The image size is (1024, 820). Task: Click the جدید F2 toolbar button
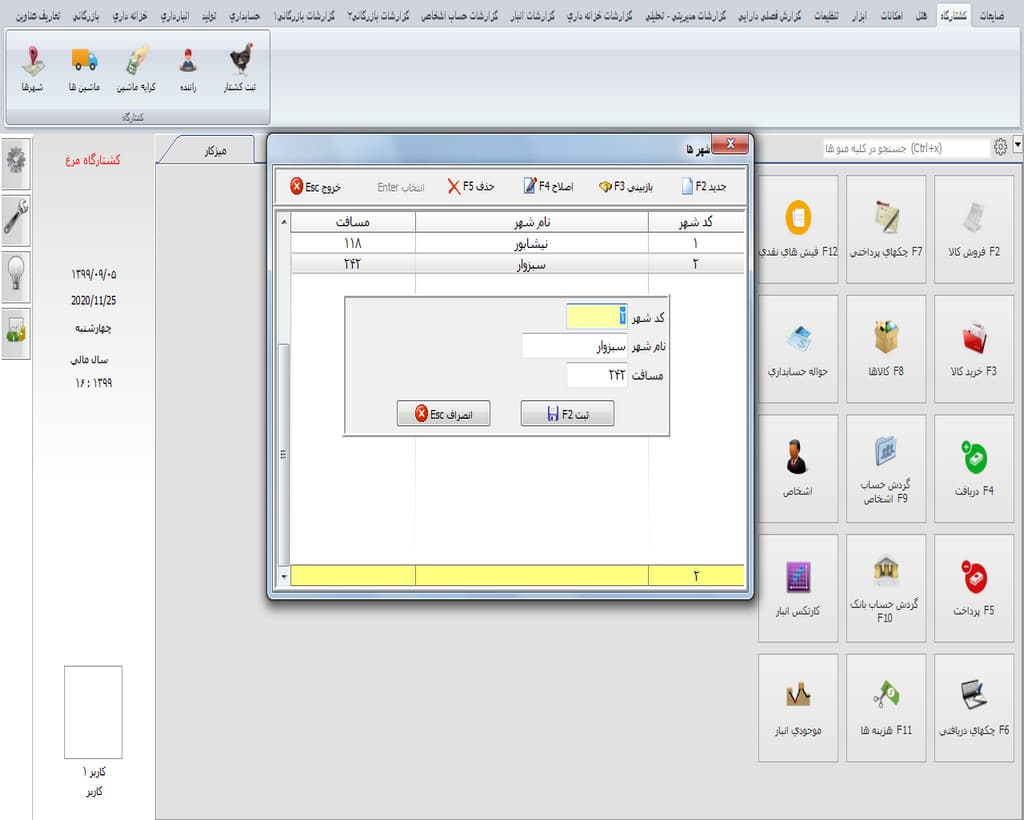click(x=704, y=187)
